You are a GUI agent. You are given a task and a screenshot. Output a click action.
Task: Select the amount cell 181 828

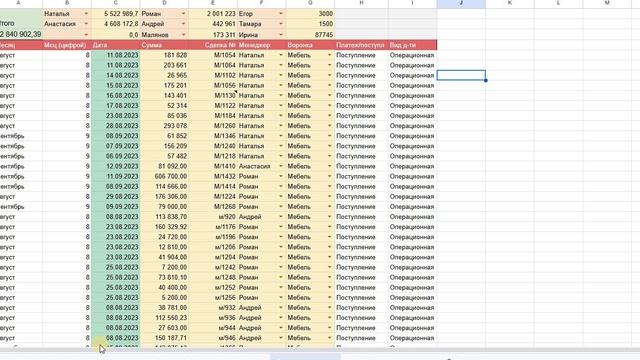(164, 55)
